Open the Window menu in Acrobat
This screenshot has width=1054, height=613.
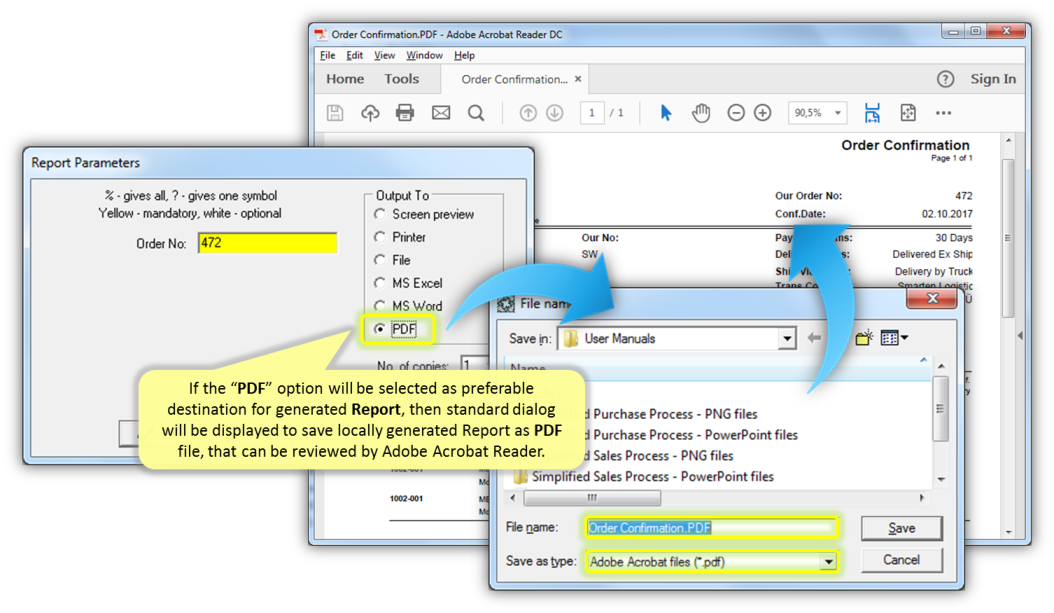[x=424, y=55]
